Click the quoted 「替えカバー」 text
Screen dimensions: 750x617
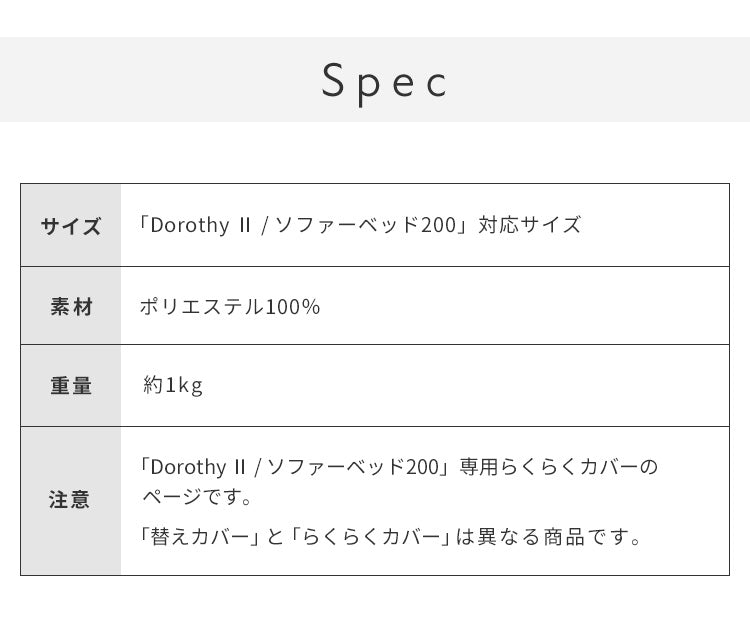(x=199, y=537)
